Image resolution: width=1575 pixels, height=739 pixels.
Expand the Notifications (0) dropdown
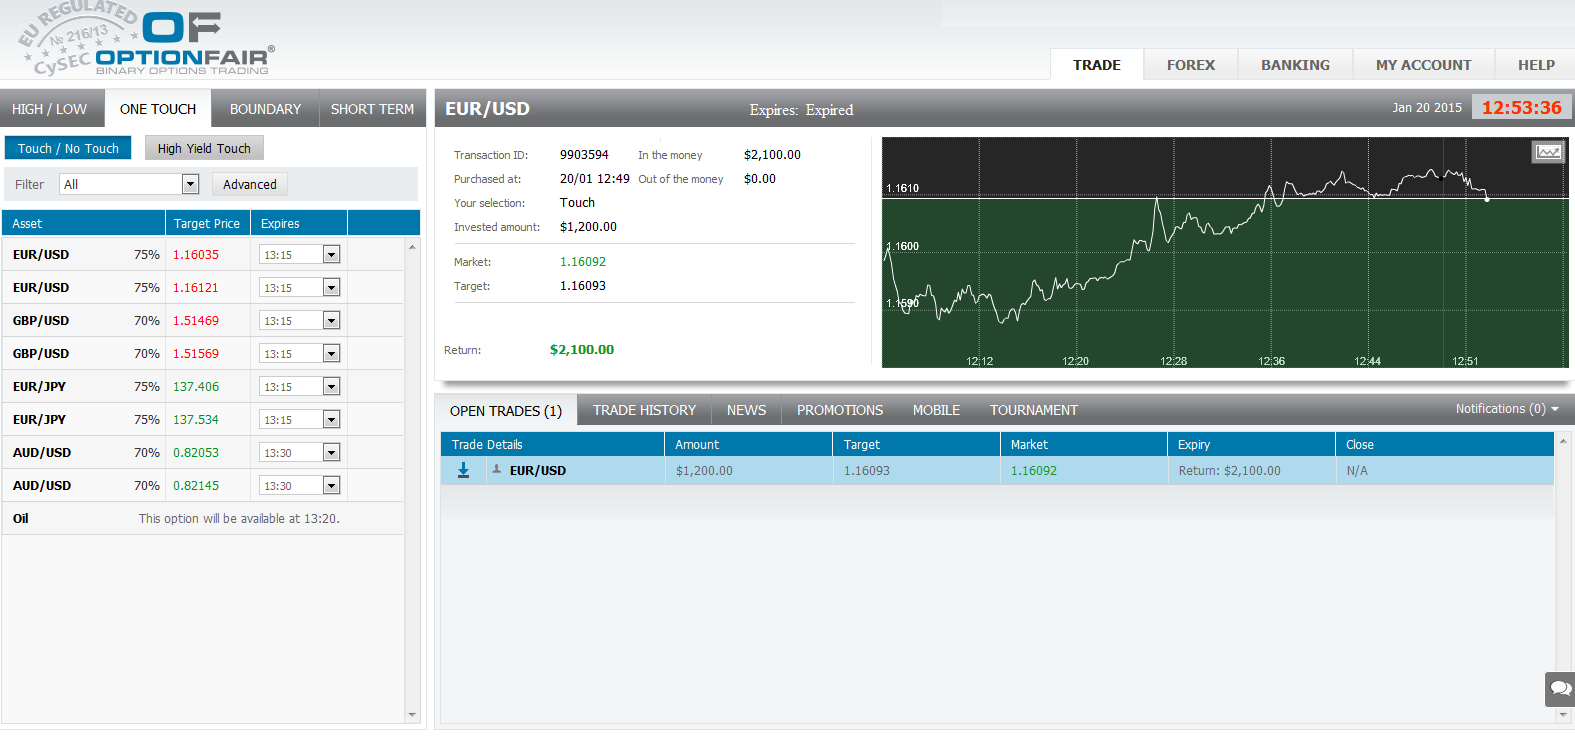pos(1507,409)
